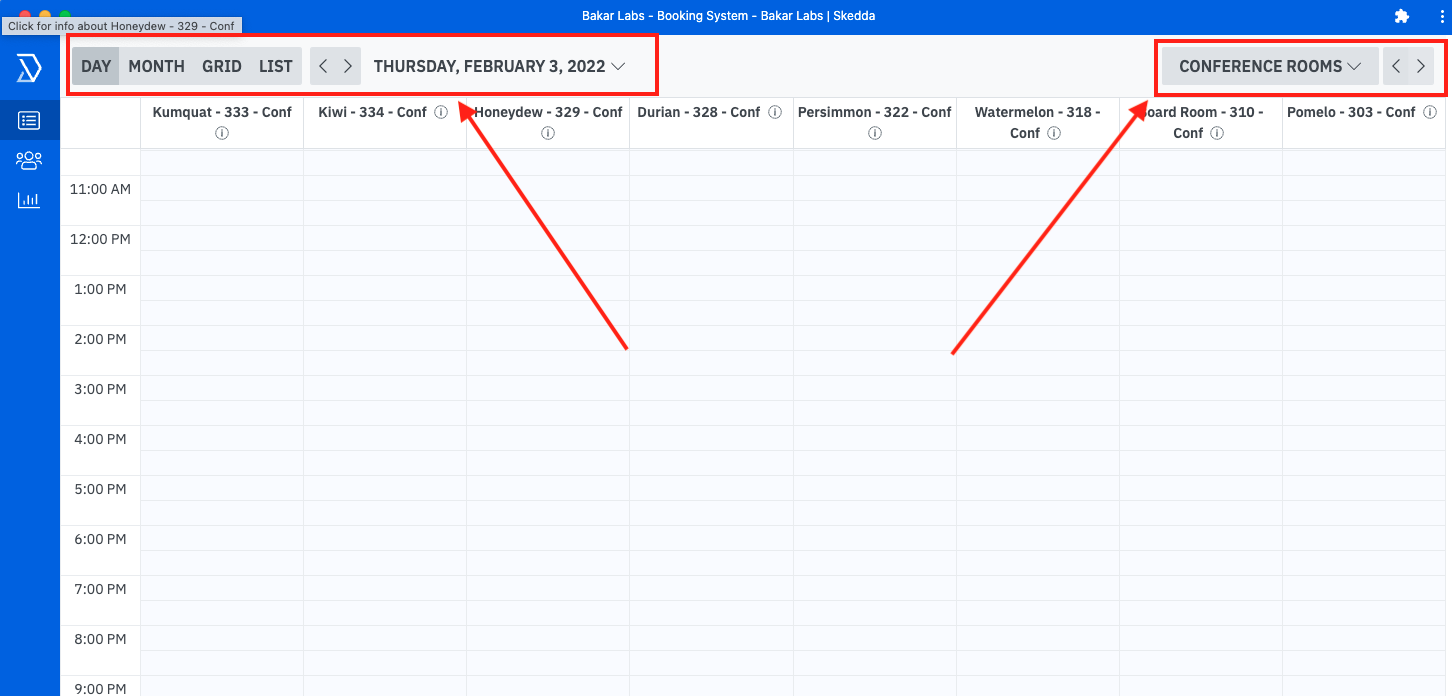
Task: Click the 5:00 PM time label
Action: tap(101, 489)
